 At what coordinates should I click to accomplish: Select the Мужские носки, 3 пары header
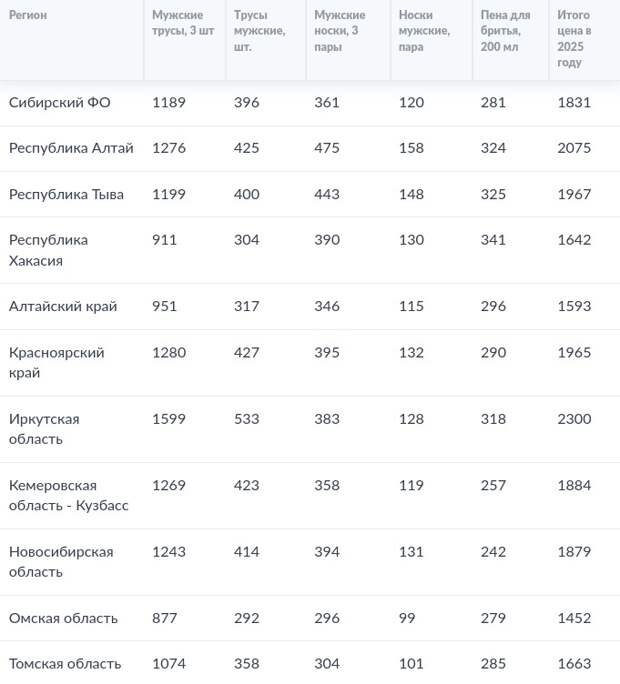(339, 31)
